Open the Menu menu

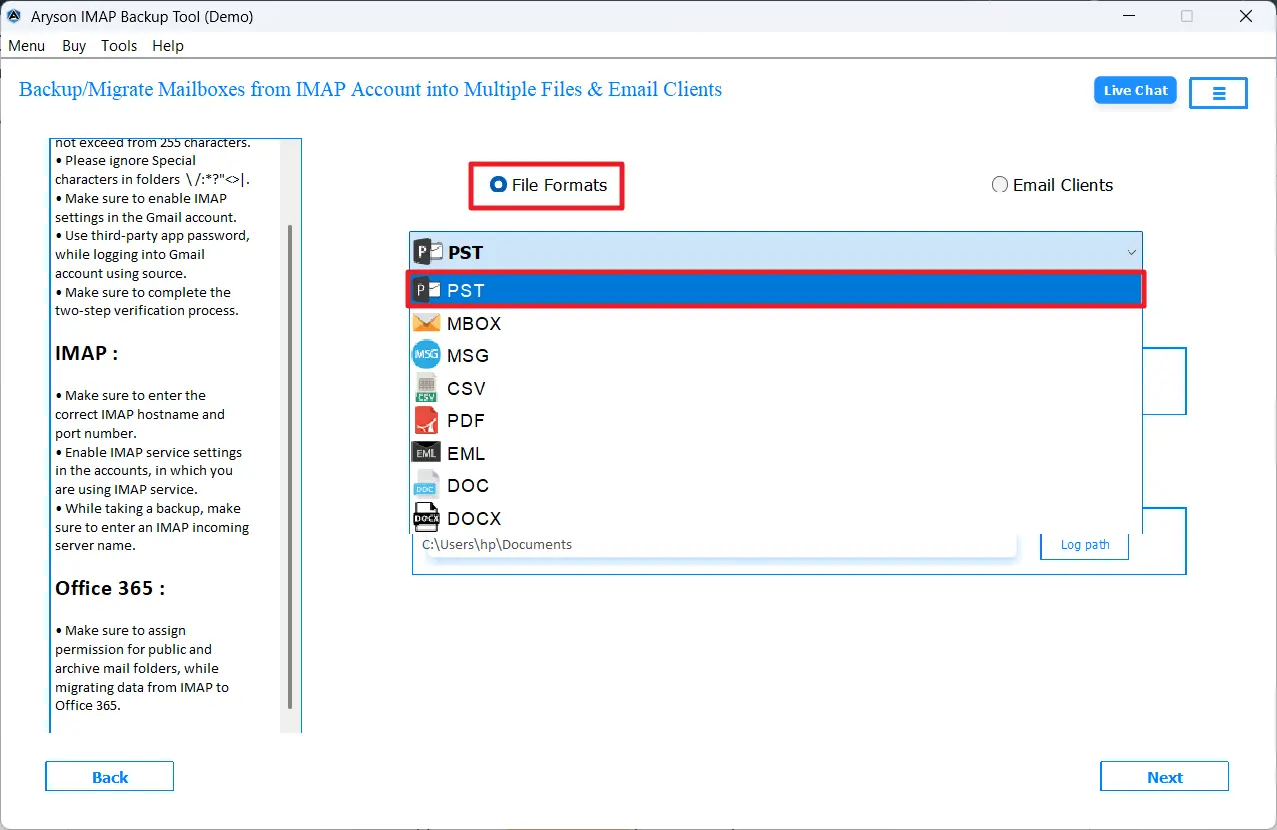click(26, 46)
